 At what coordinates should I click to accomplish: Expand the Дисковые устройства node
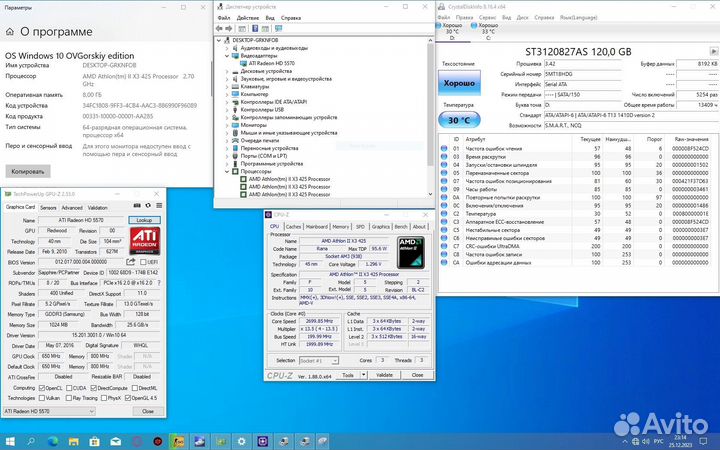coord(227,71)
